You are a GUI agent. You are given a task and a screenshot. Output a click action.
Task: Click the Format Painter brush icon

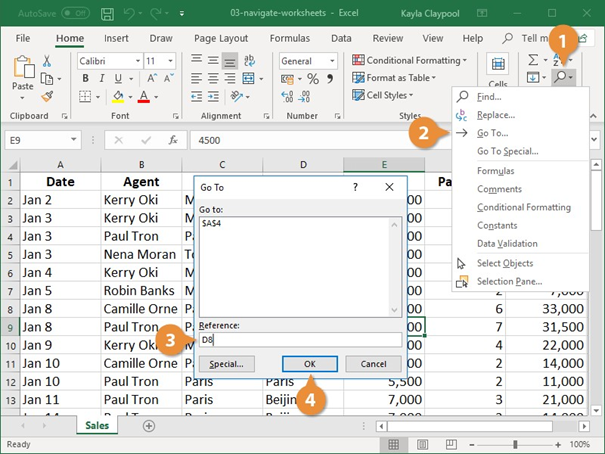(47, 96)
